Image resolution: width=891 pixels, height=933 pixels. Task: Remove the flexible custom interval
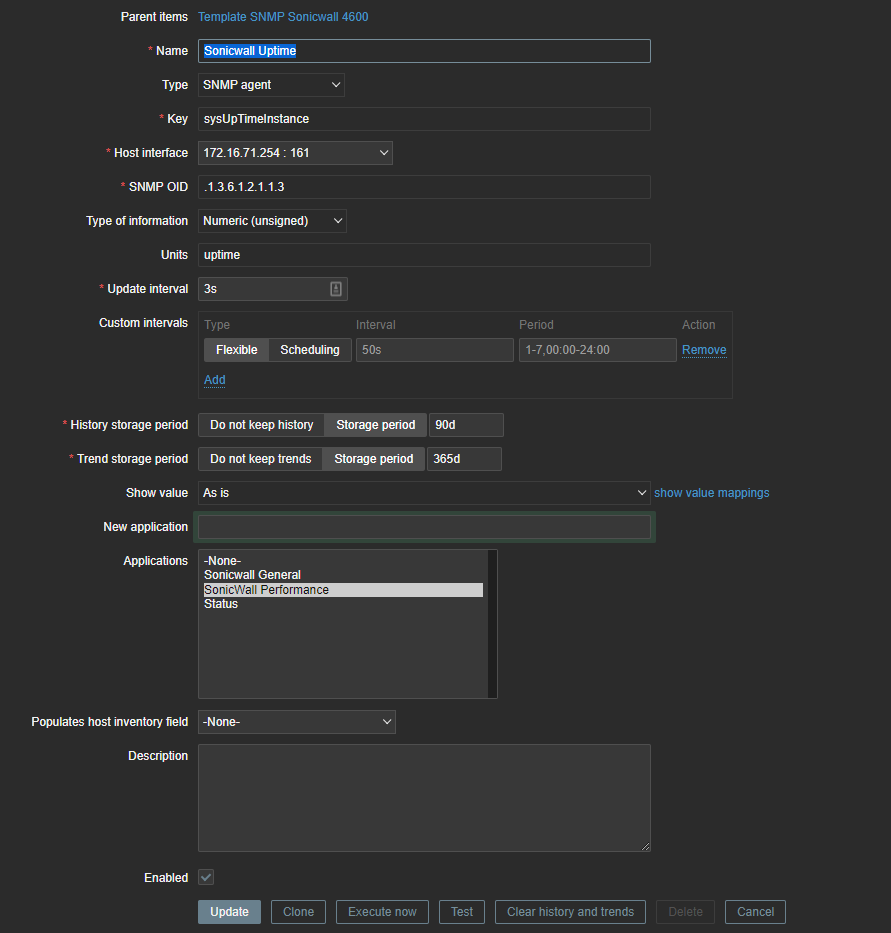click(704, 350)
